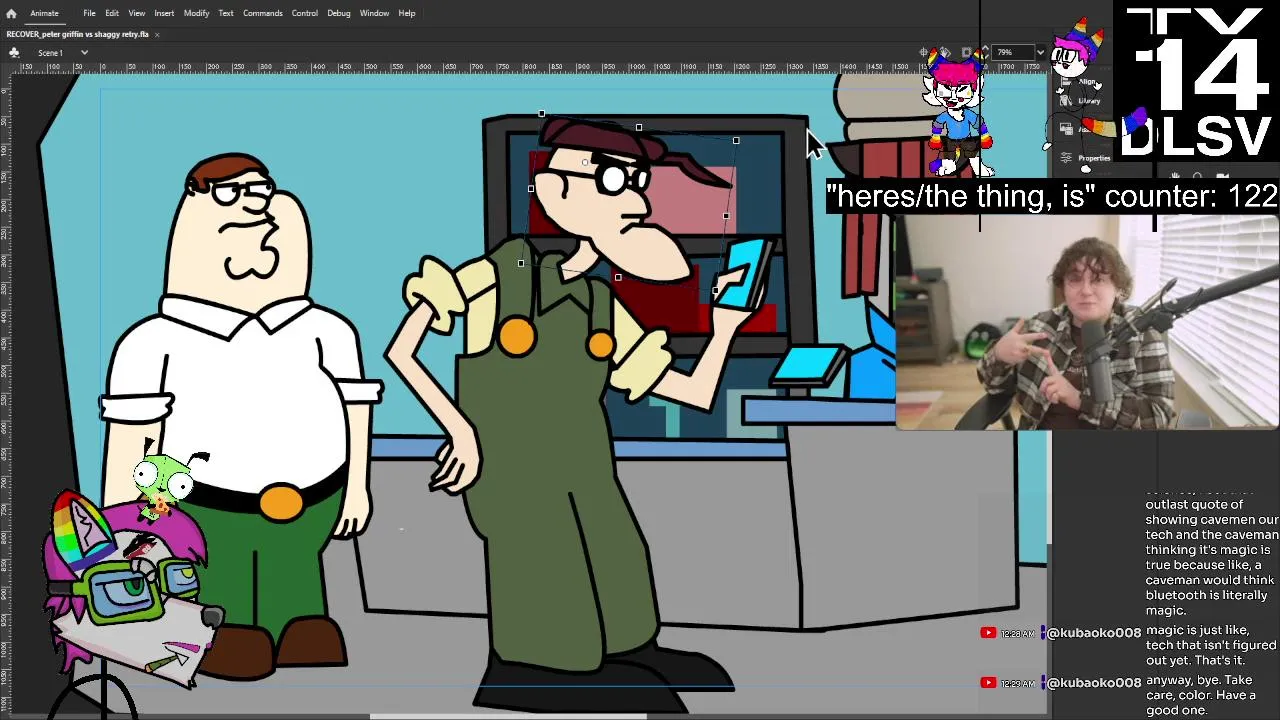Open the Control menu
Screen dimensions: 1280x720
click(x=304, y=13)
